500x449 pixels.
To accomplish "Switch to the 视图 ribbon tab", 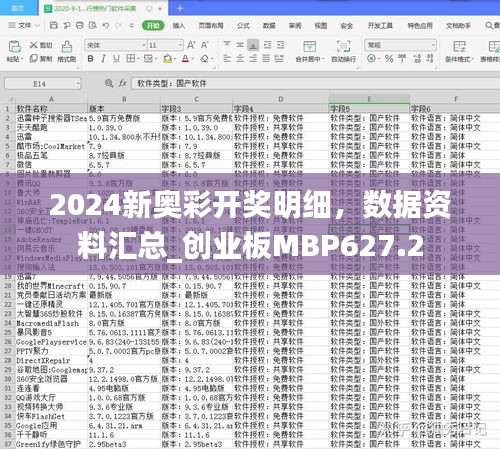I will pos(321,25).
